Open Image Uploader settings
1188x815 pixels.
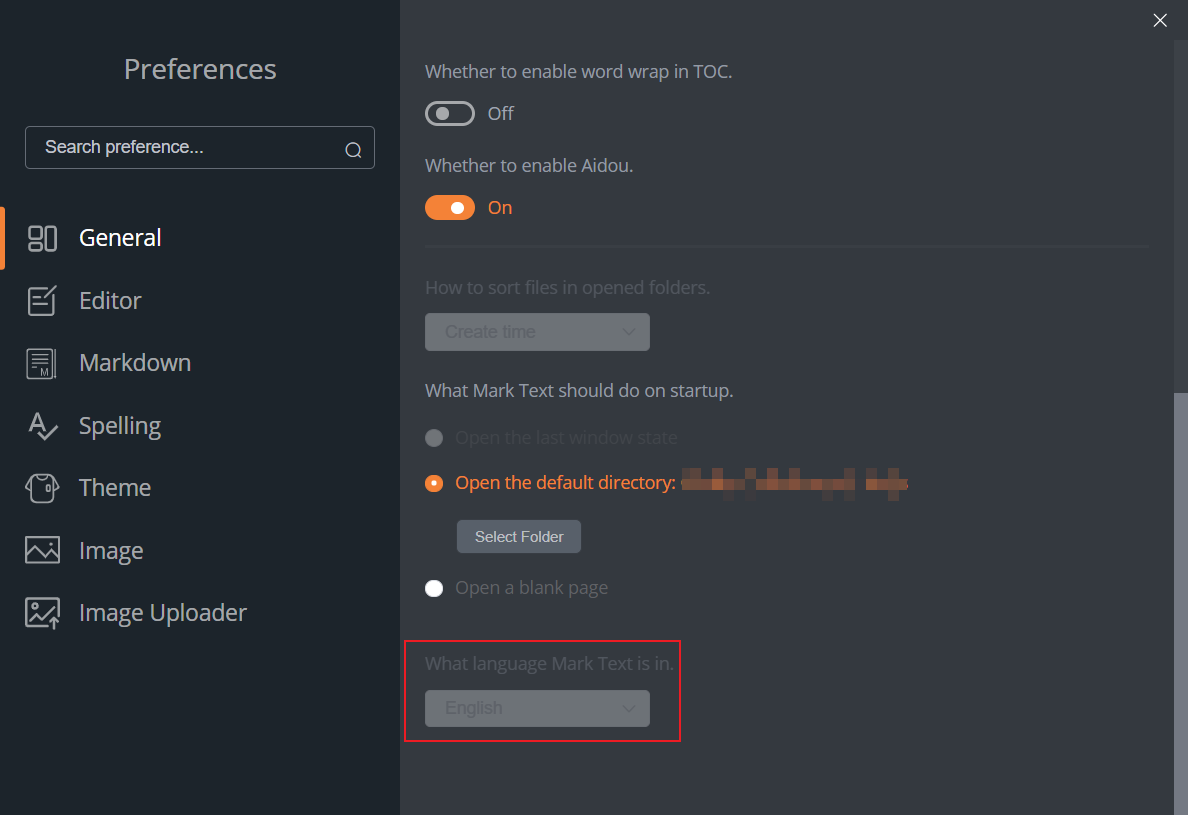tap(200, 613)
